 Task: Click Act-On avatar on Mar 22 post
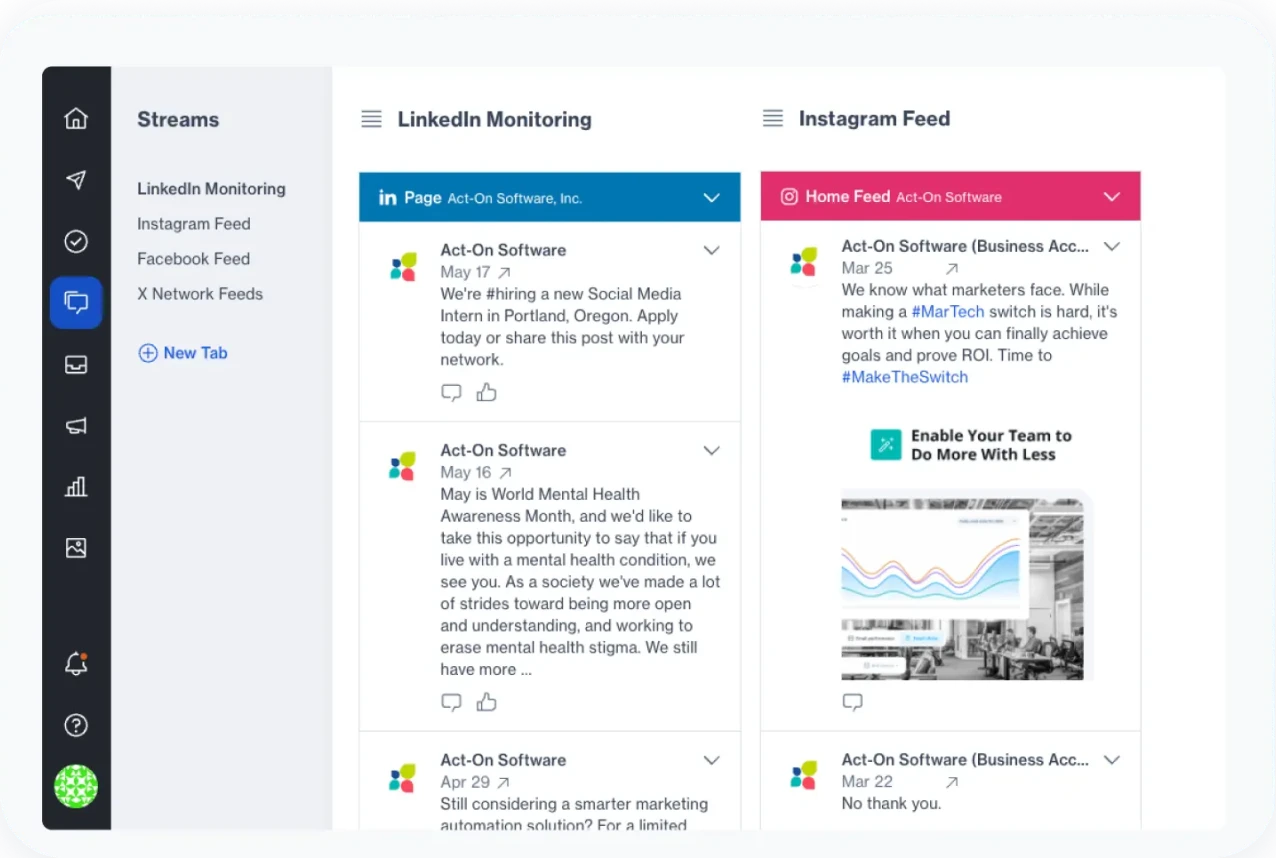(x=803, y=775)
